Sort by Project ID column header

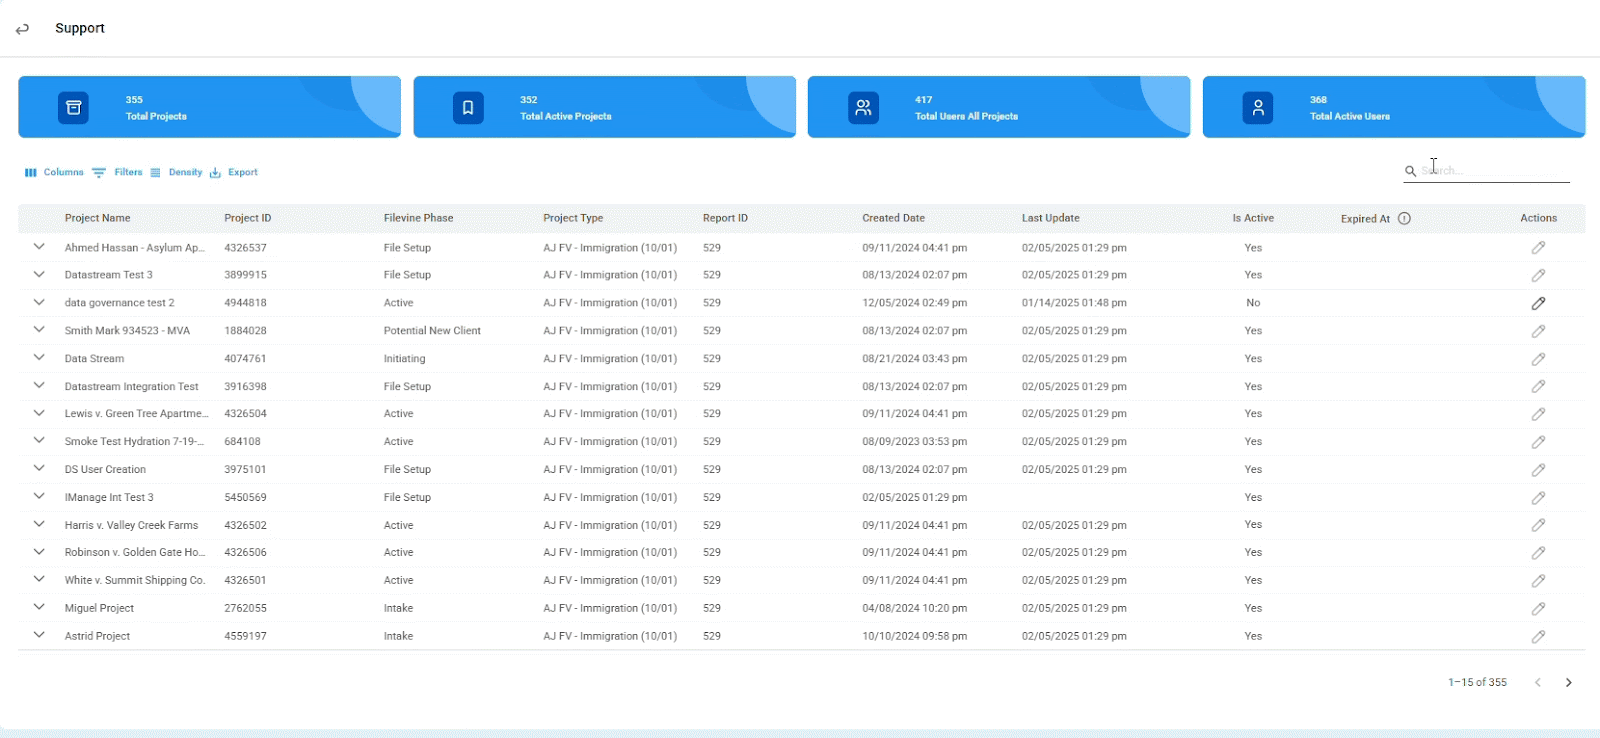click(248, 218)
